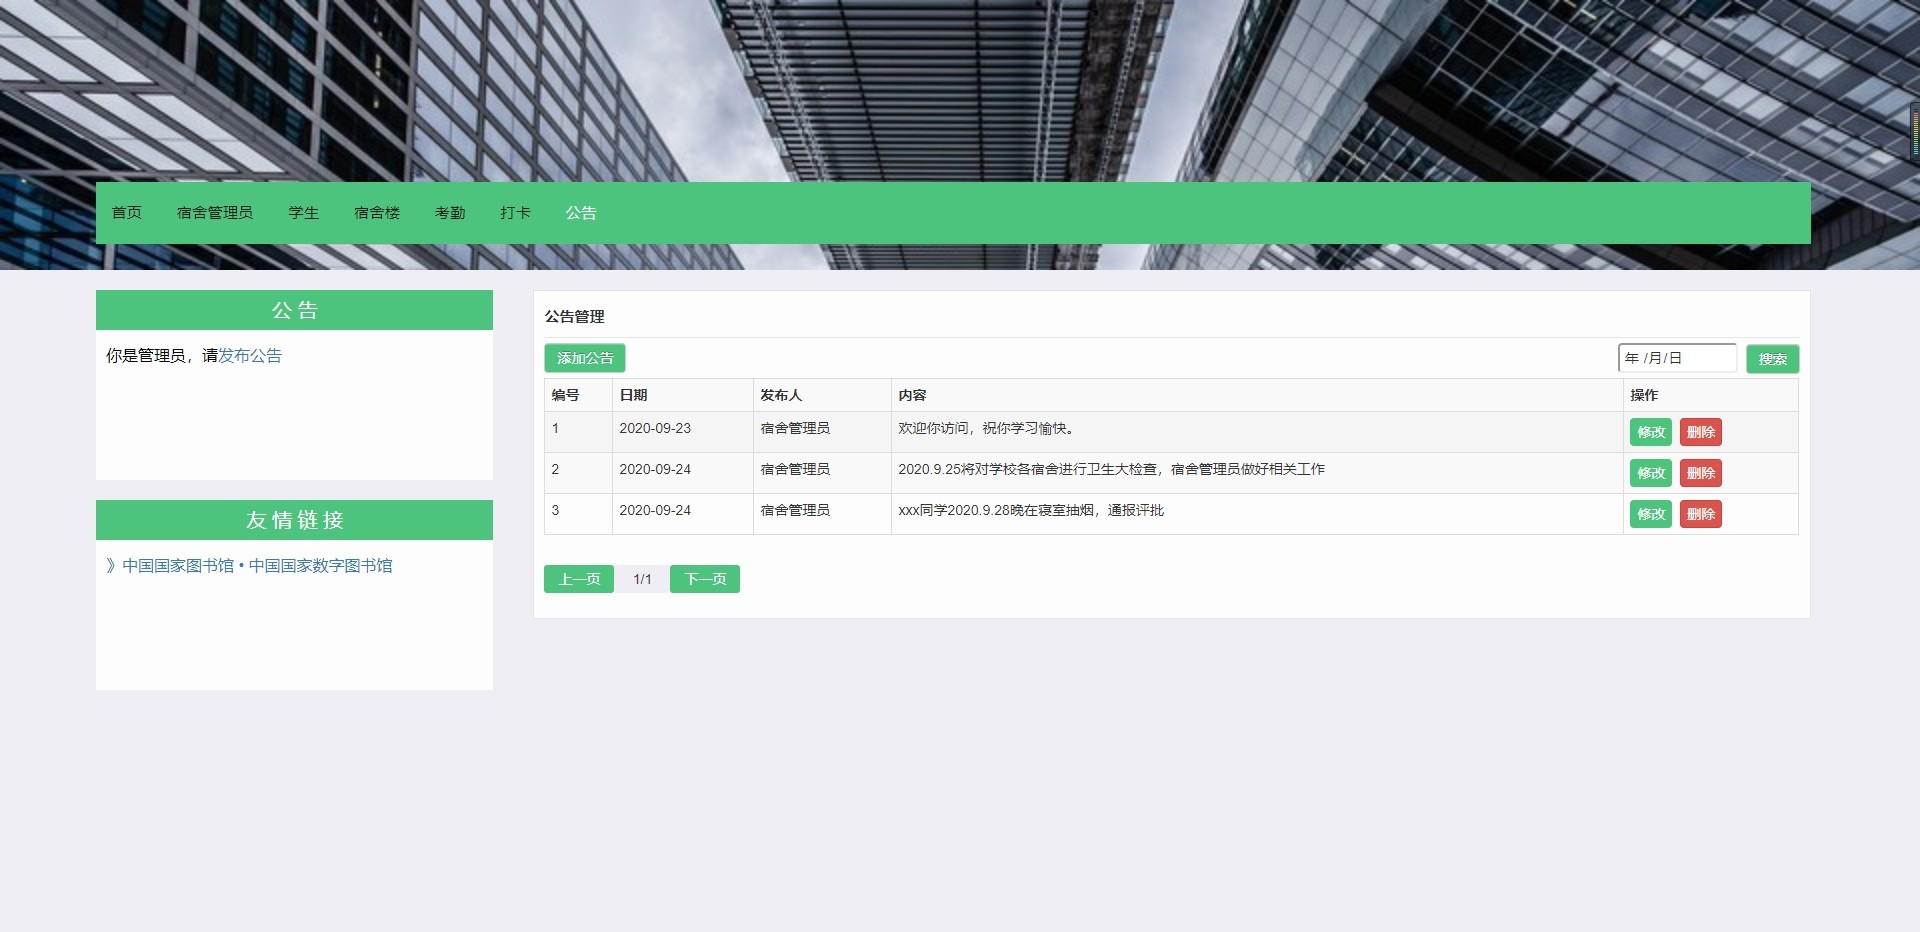
Task: Click the 公告 sidebar panel header
Action: click(x=294, y=310)
